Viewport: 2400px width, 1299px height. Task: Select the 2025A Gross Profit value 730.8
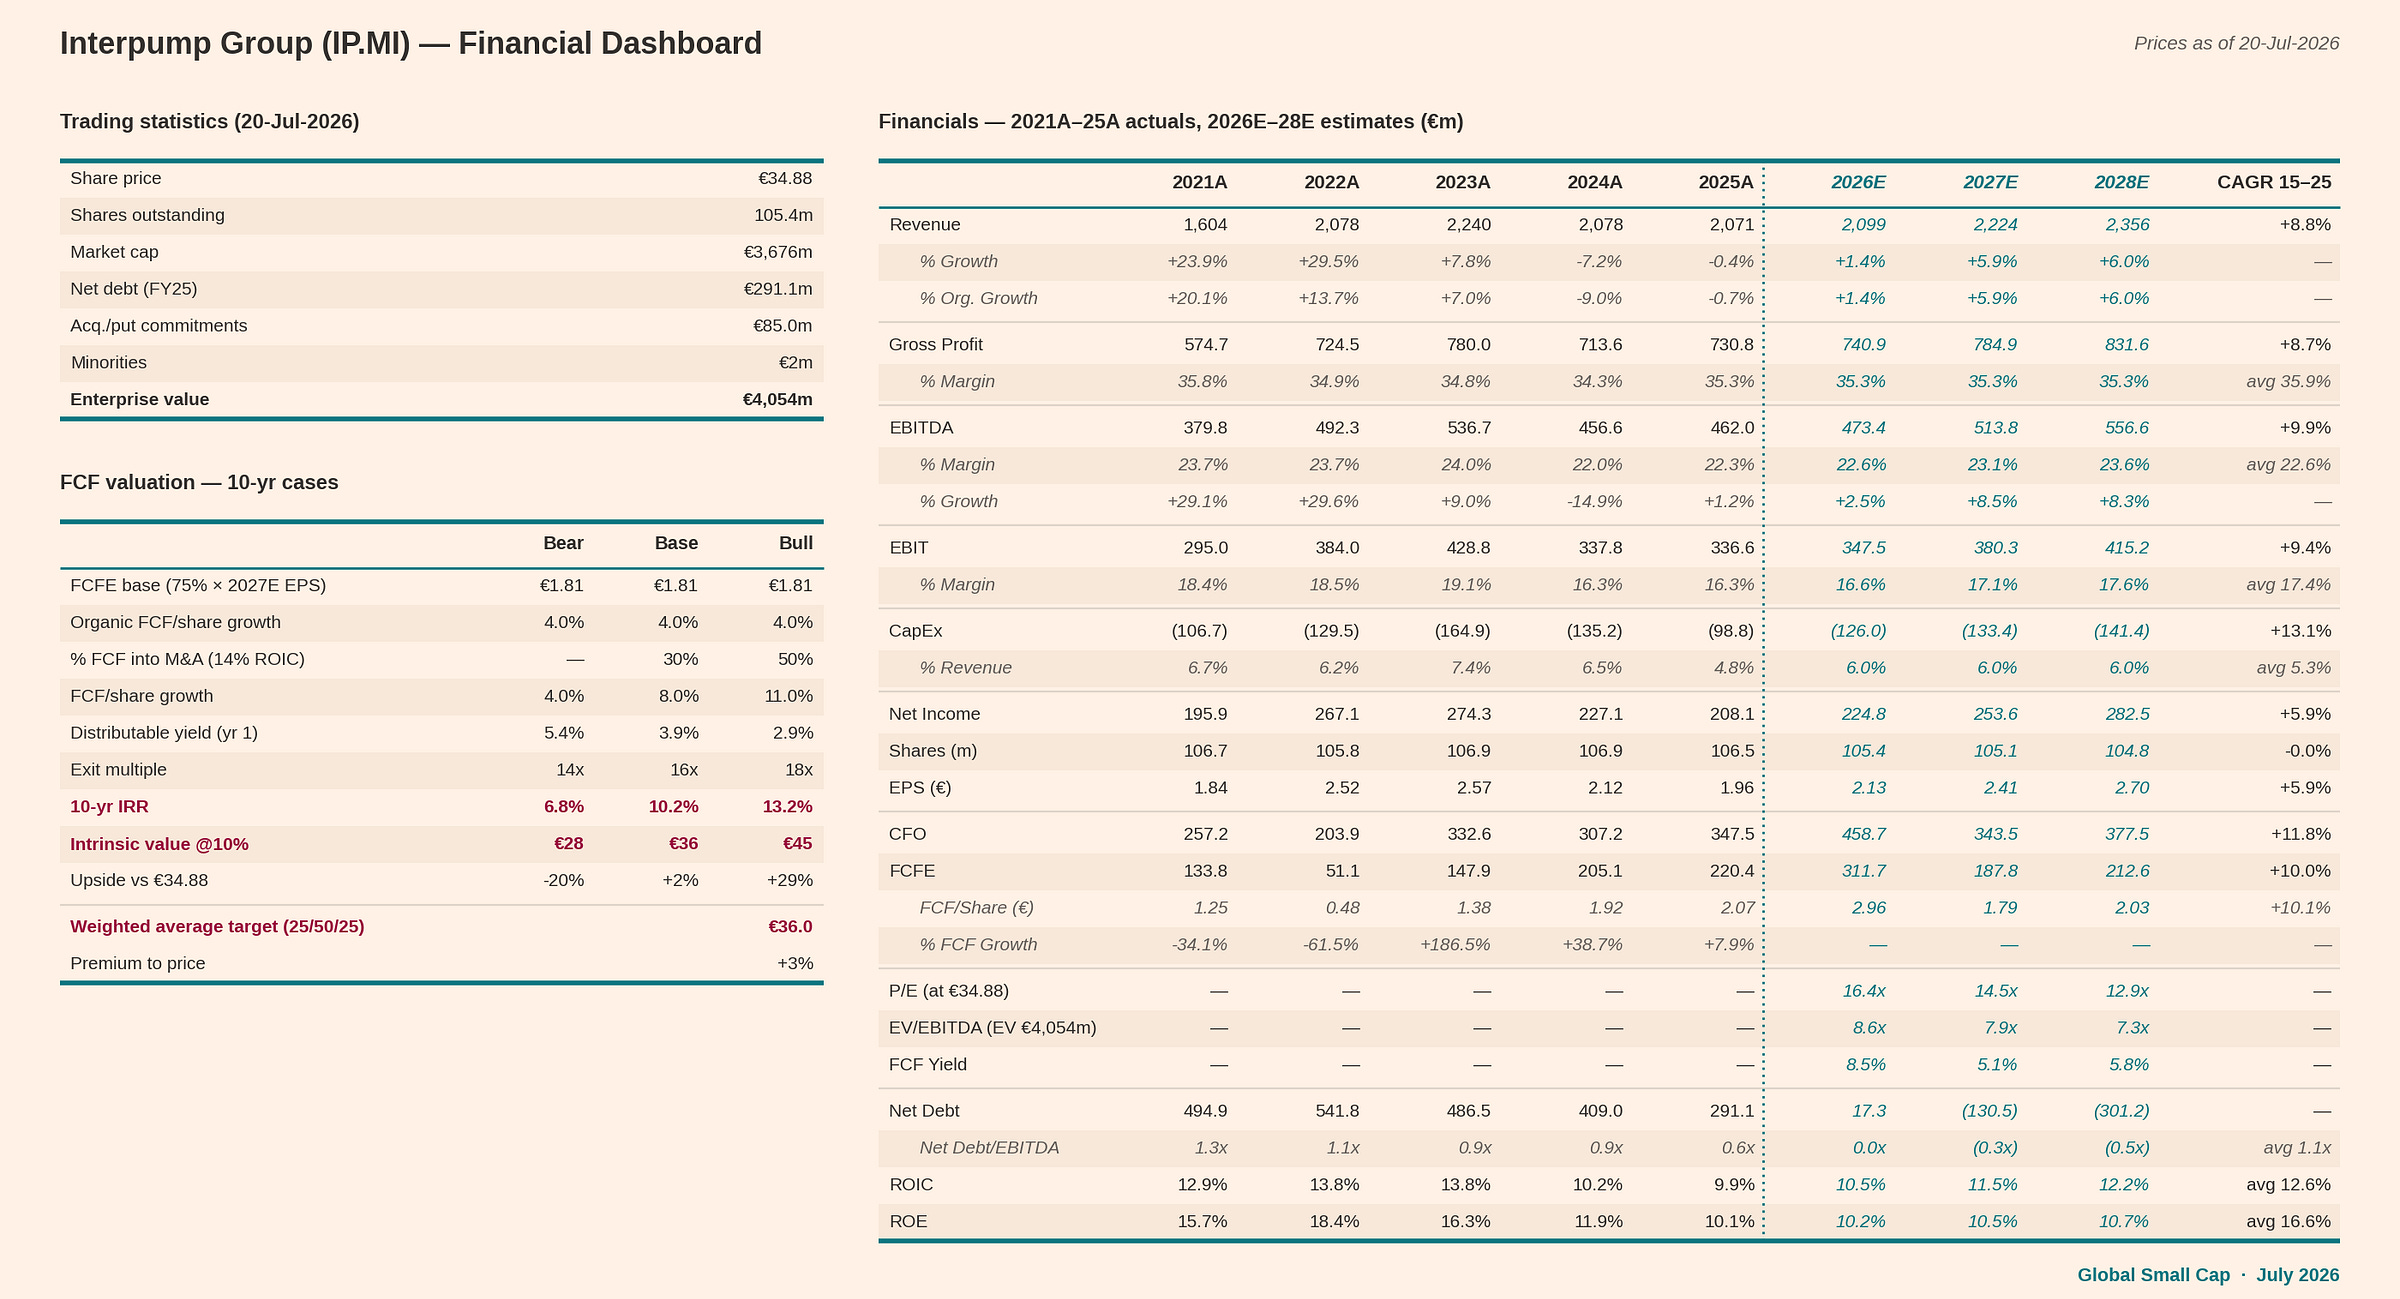pos(1733,346)
